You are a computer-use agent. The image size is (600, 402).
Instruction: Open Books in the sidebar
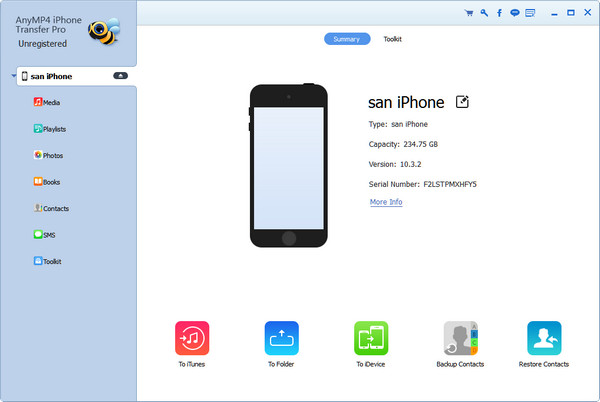47,182
